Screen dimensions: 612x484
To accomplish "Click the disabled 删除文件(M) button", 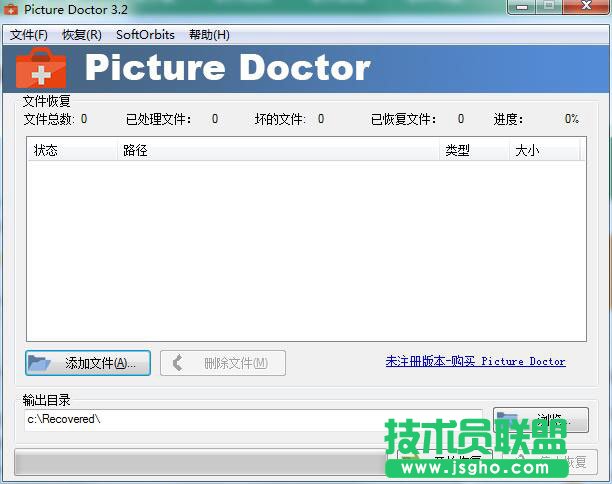I will pyautogui.click(x=223, y=363).
